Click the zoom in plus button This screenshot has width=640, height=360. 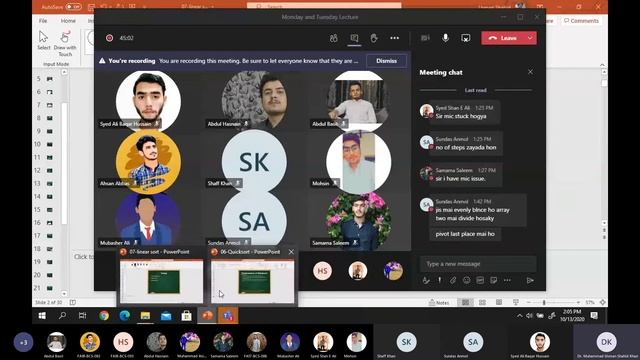point(578,302)
